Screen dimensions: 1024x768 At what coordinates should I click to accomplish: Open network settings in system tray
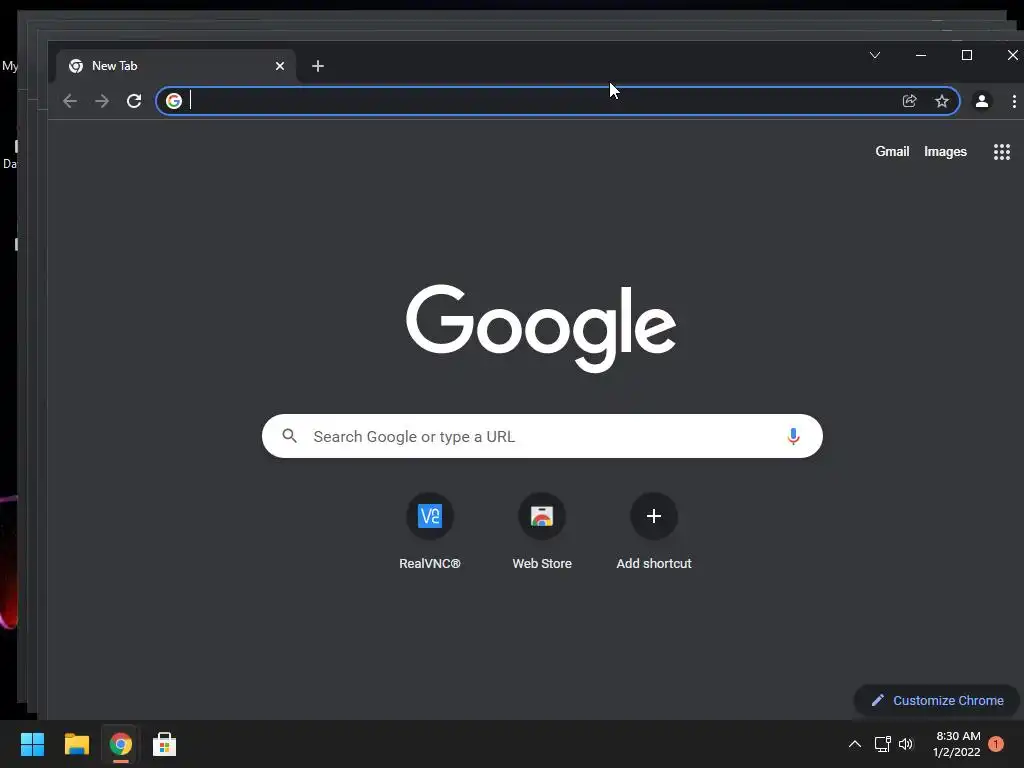(x=883, y=744)
